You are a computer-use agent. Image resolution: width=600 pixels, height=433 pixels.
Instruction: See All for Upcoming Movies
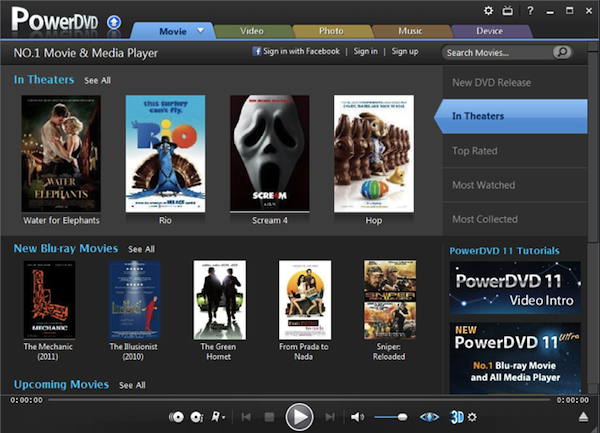132,385
